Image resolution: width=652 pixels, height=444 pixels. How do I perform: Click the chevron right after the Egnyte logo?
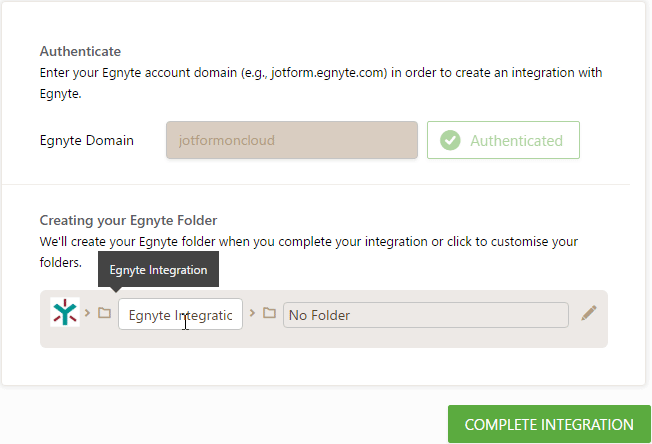pyautogui.click(x=88, y=314)
